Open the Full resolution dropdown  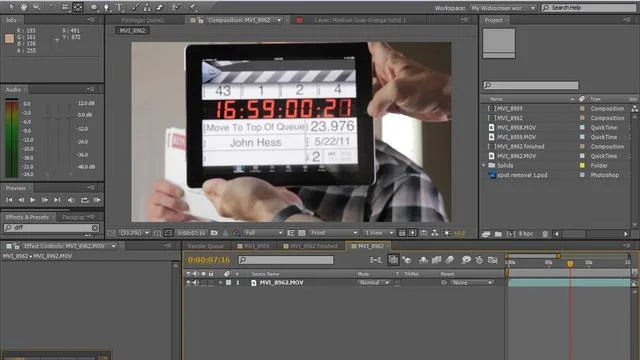pyautogui.click(x=263, y=233)
